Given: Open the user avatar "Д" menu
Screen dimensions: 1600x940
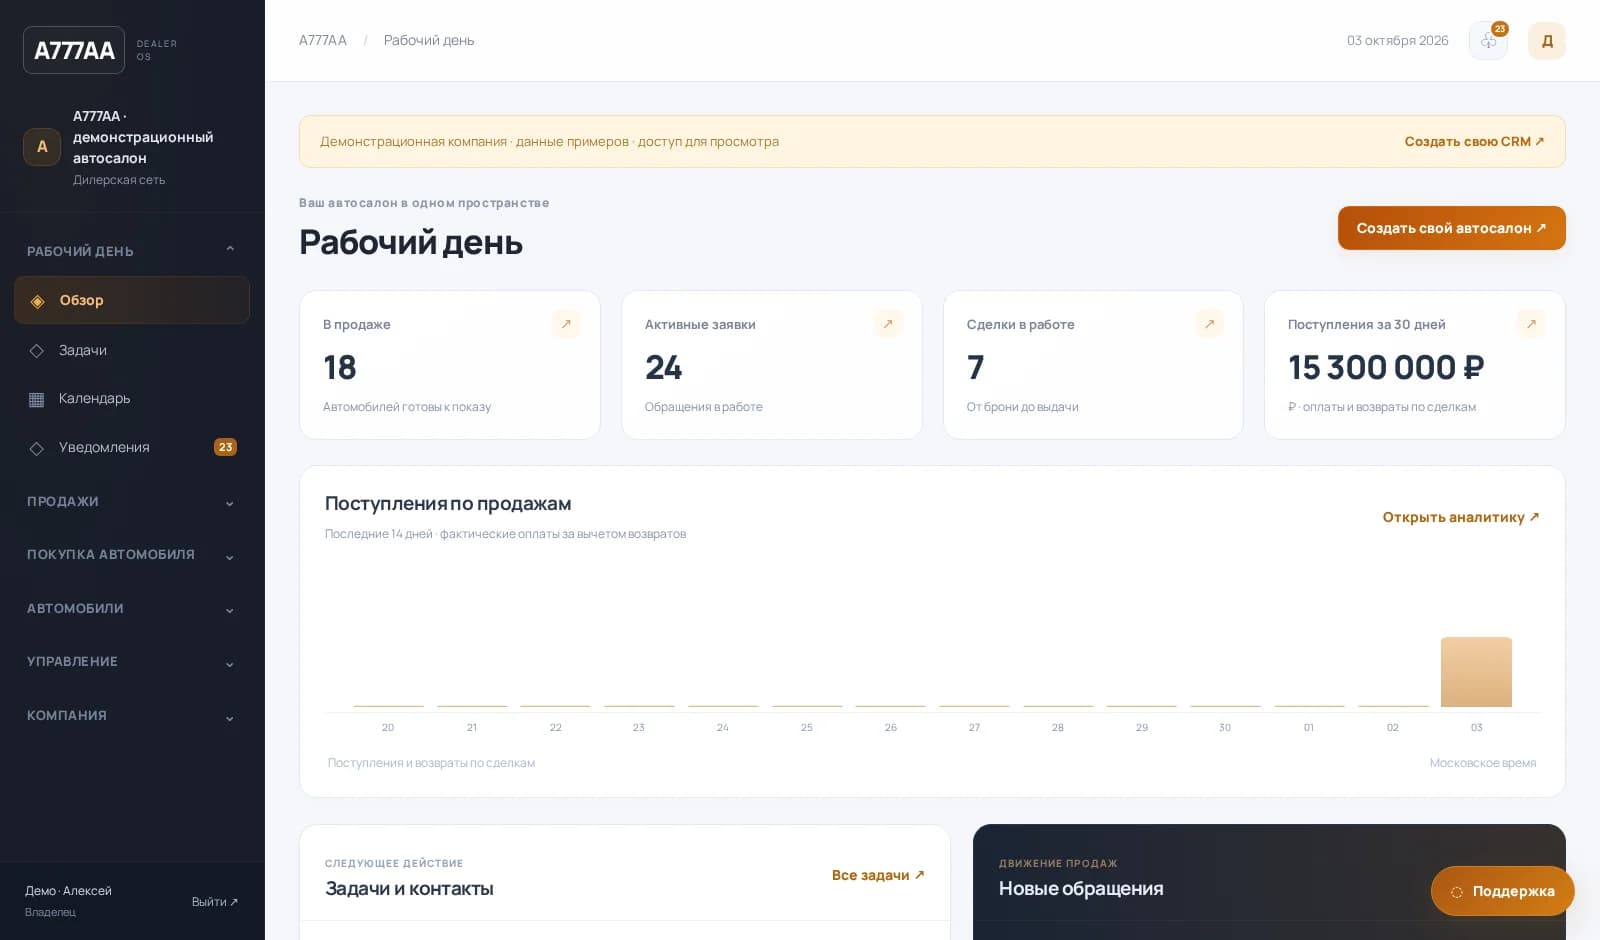Looking at the screenshot, I should pyautogui.click(x=1546, y=41).
